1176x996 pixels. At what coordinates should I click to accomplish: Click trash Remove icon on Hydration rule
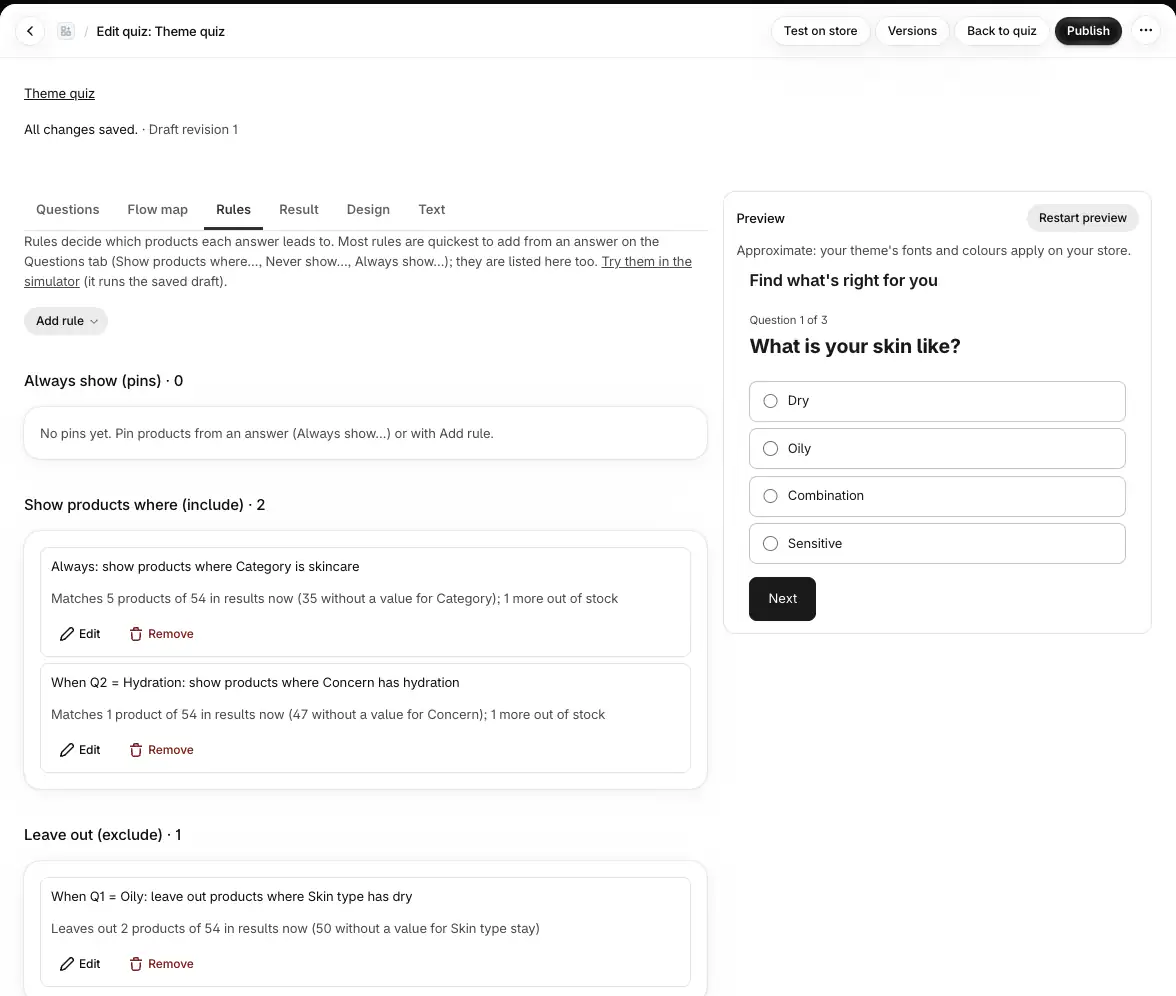coord(136,750)
